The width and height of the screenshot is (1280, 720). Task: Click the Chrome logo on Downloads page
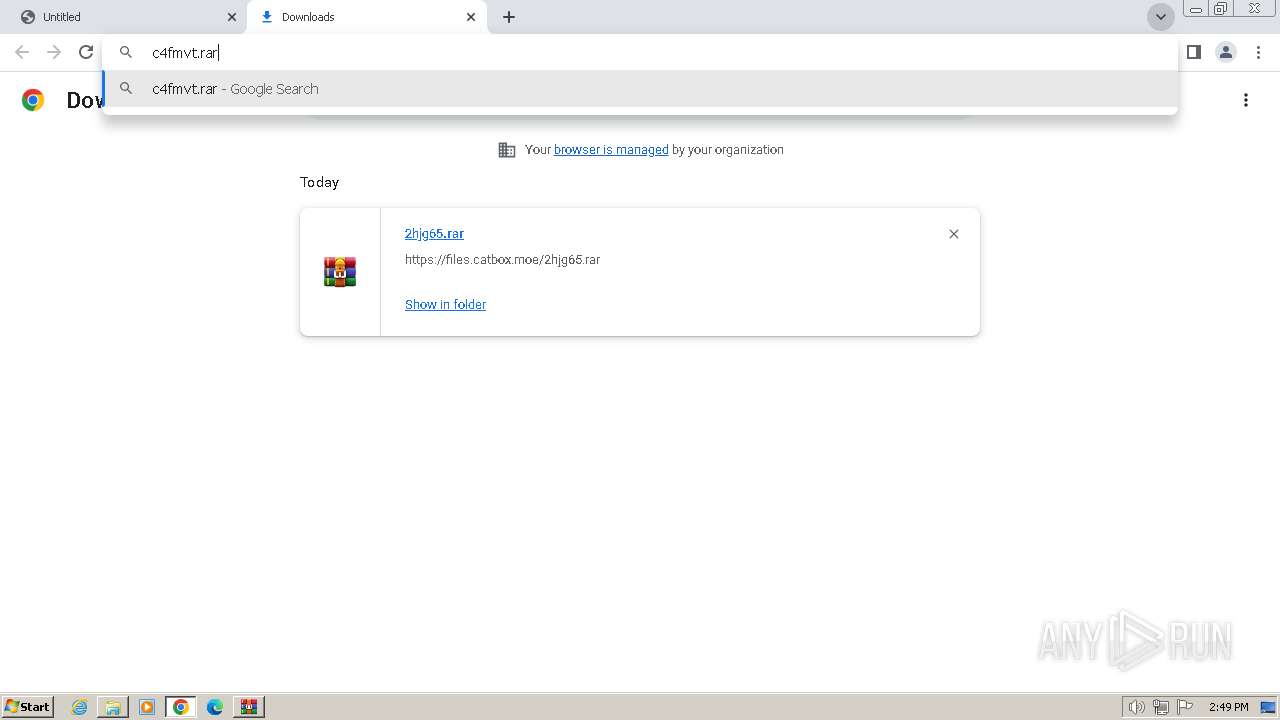[33, 100]
